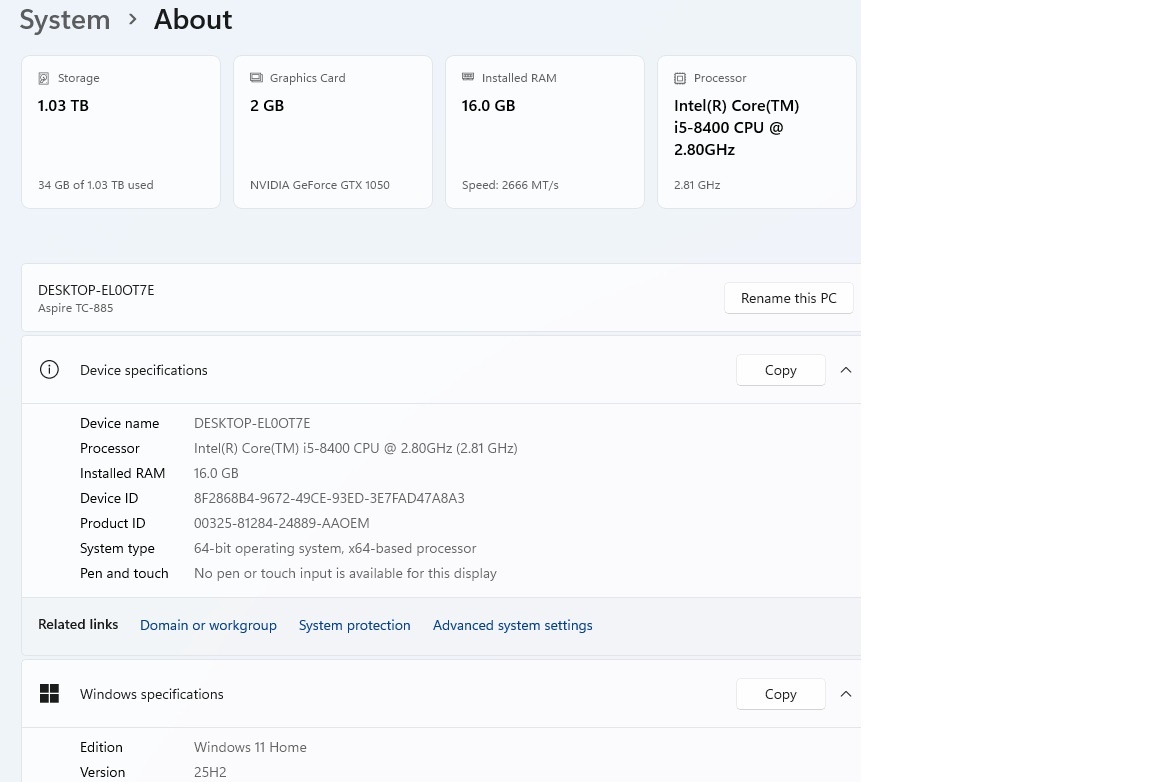Open the Domain or workgroup link

click(209, 625)
